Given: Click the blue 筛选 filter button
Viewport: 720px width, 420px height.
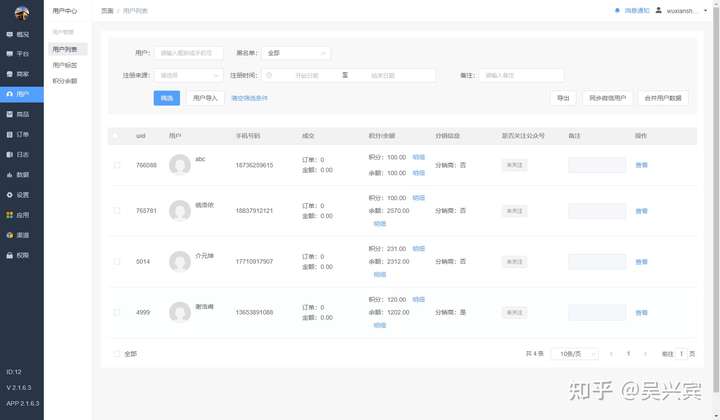Looking at the screenshot, I should 167,98.
